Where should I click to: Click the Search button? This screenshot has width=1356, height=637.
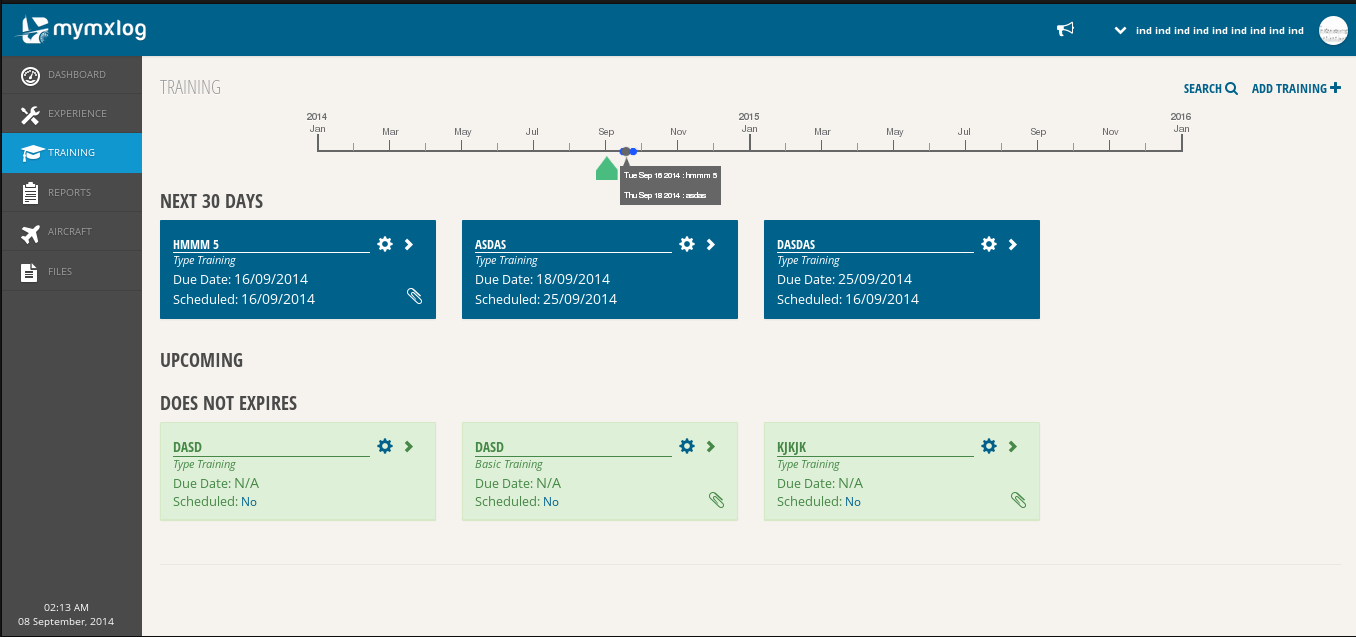1210,89
